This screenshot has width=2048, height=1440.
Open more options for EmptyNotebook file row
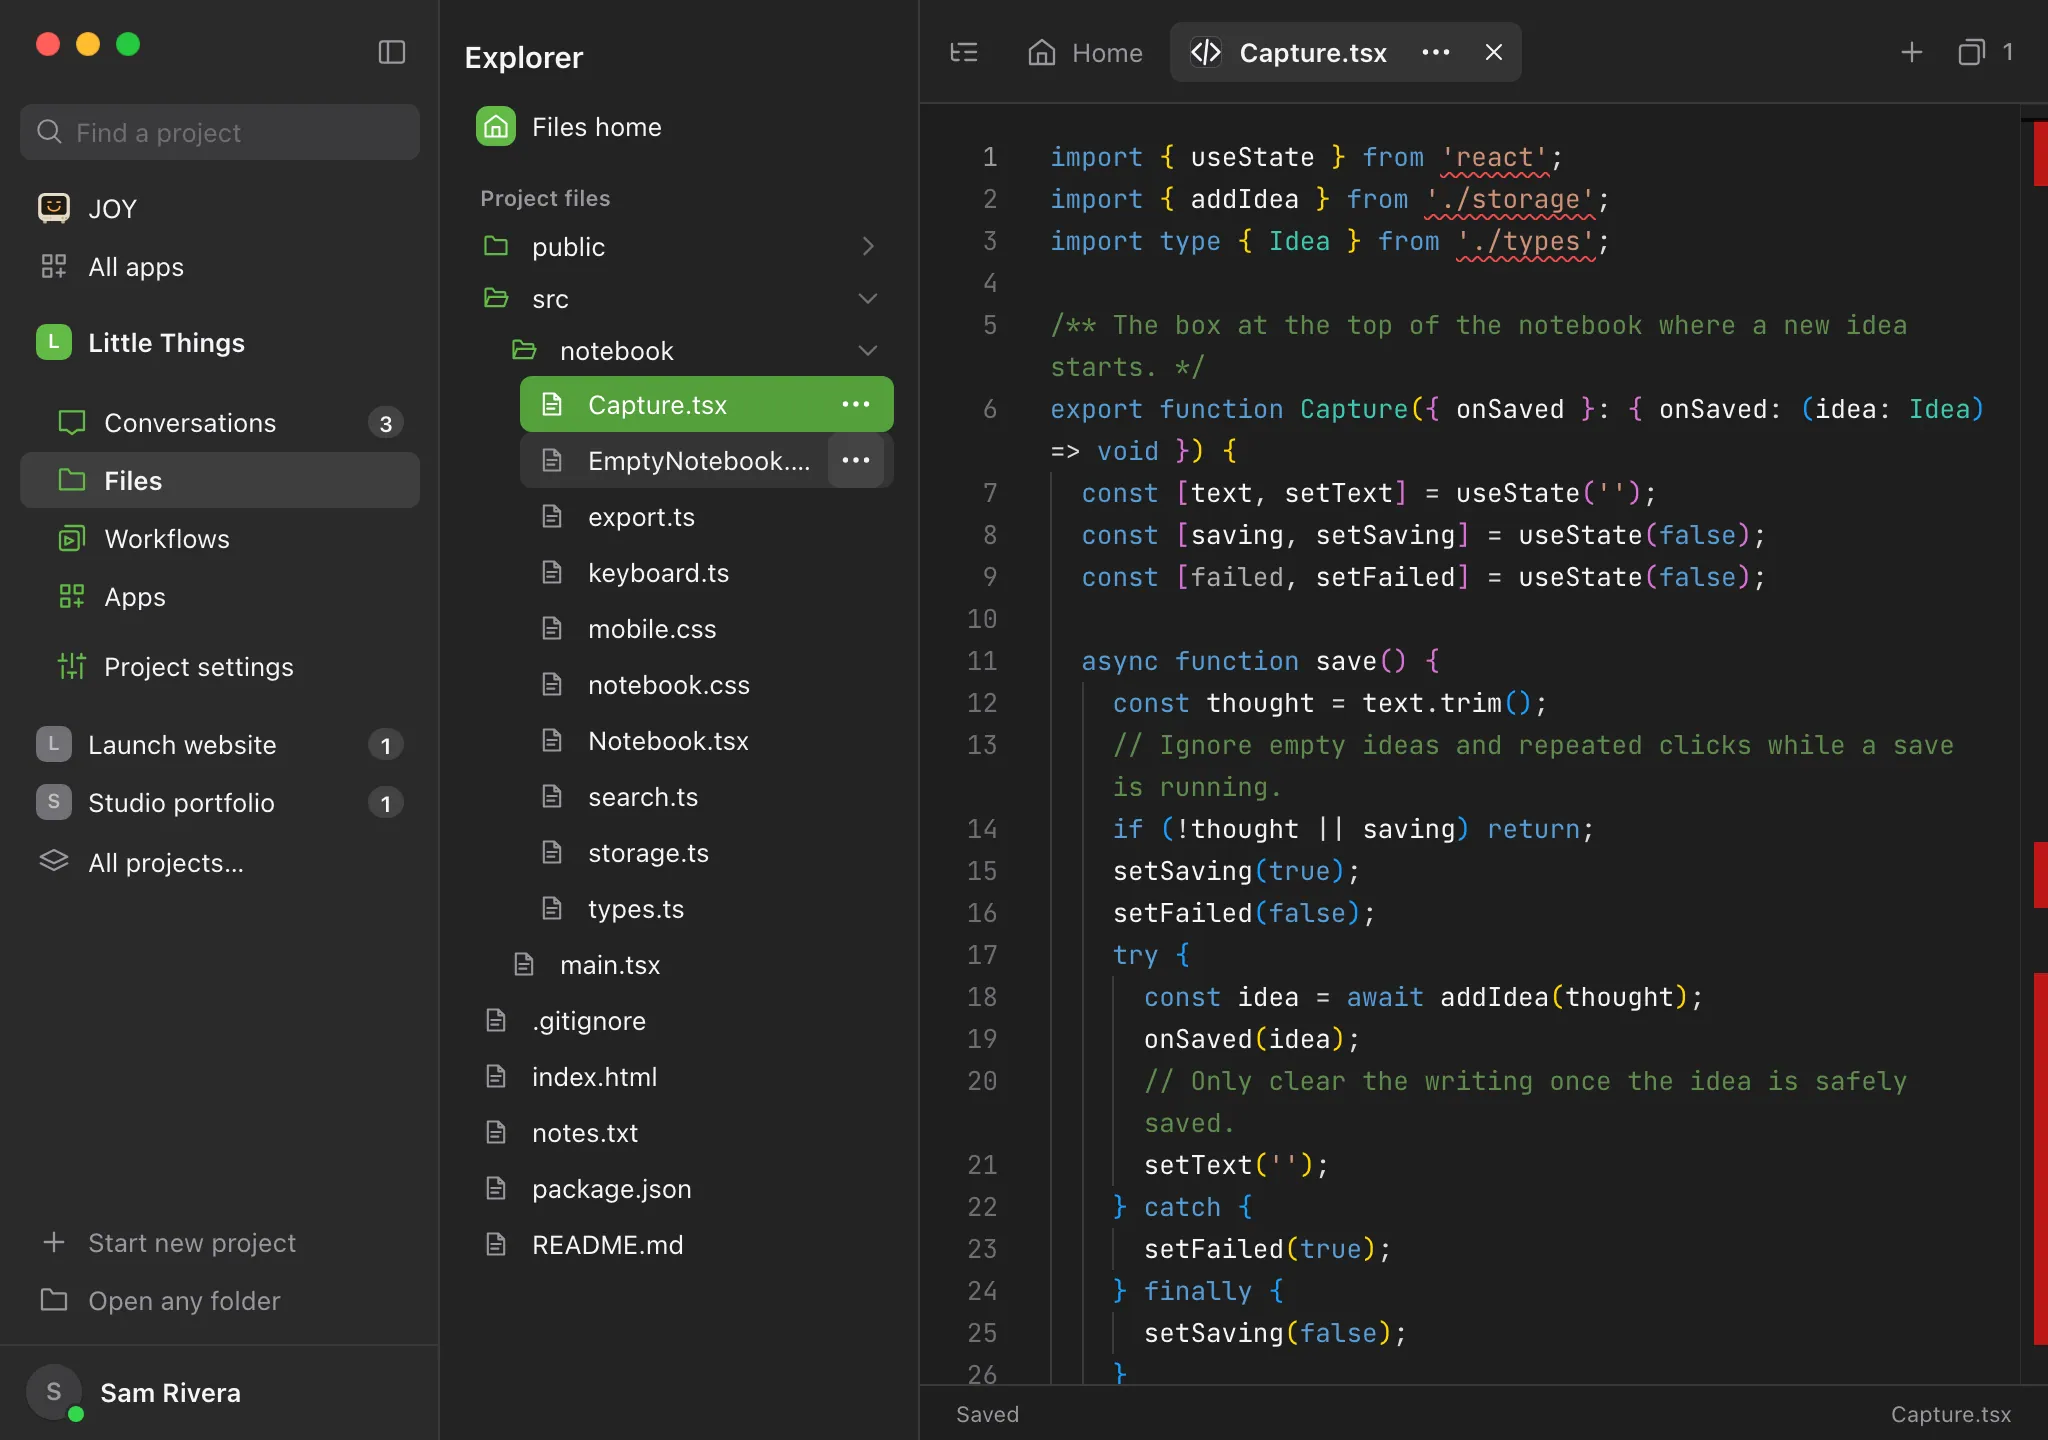pyautogui.click(x=856, y=460)
